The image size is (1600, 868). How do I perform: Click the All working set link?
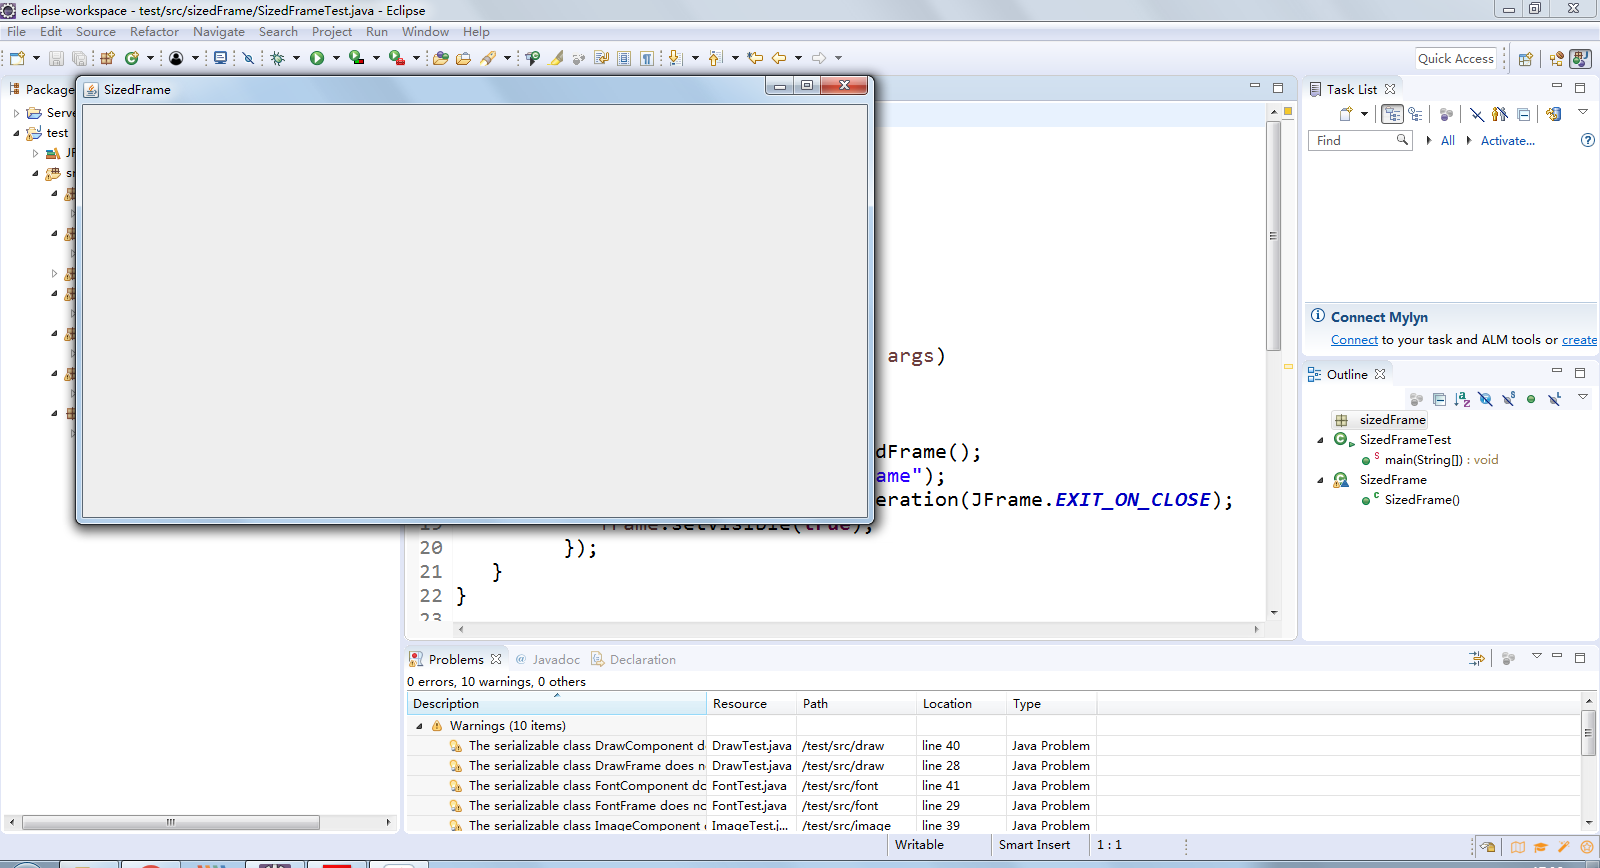pyautogui.click(x=1447, y=141)
